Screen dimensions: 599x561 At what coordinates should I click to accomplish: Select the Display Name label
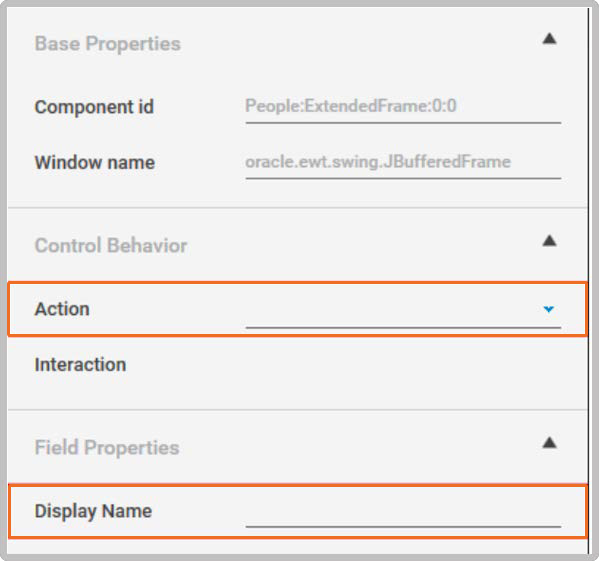point(93,511)
